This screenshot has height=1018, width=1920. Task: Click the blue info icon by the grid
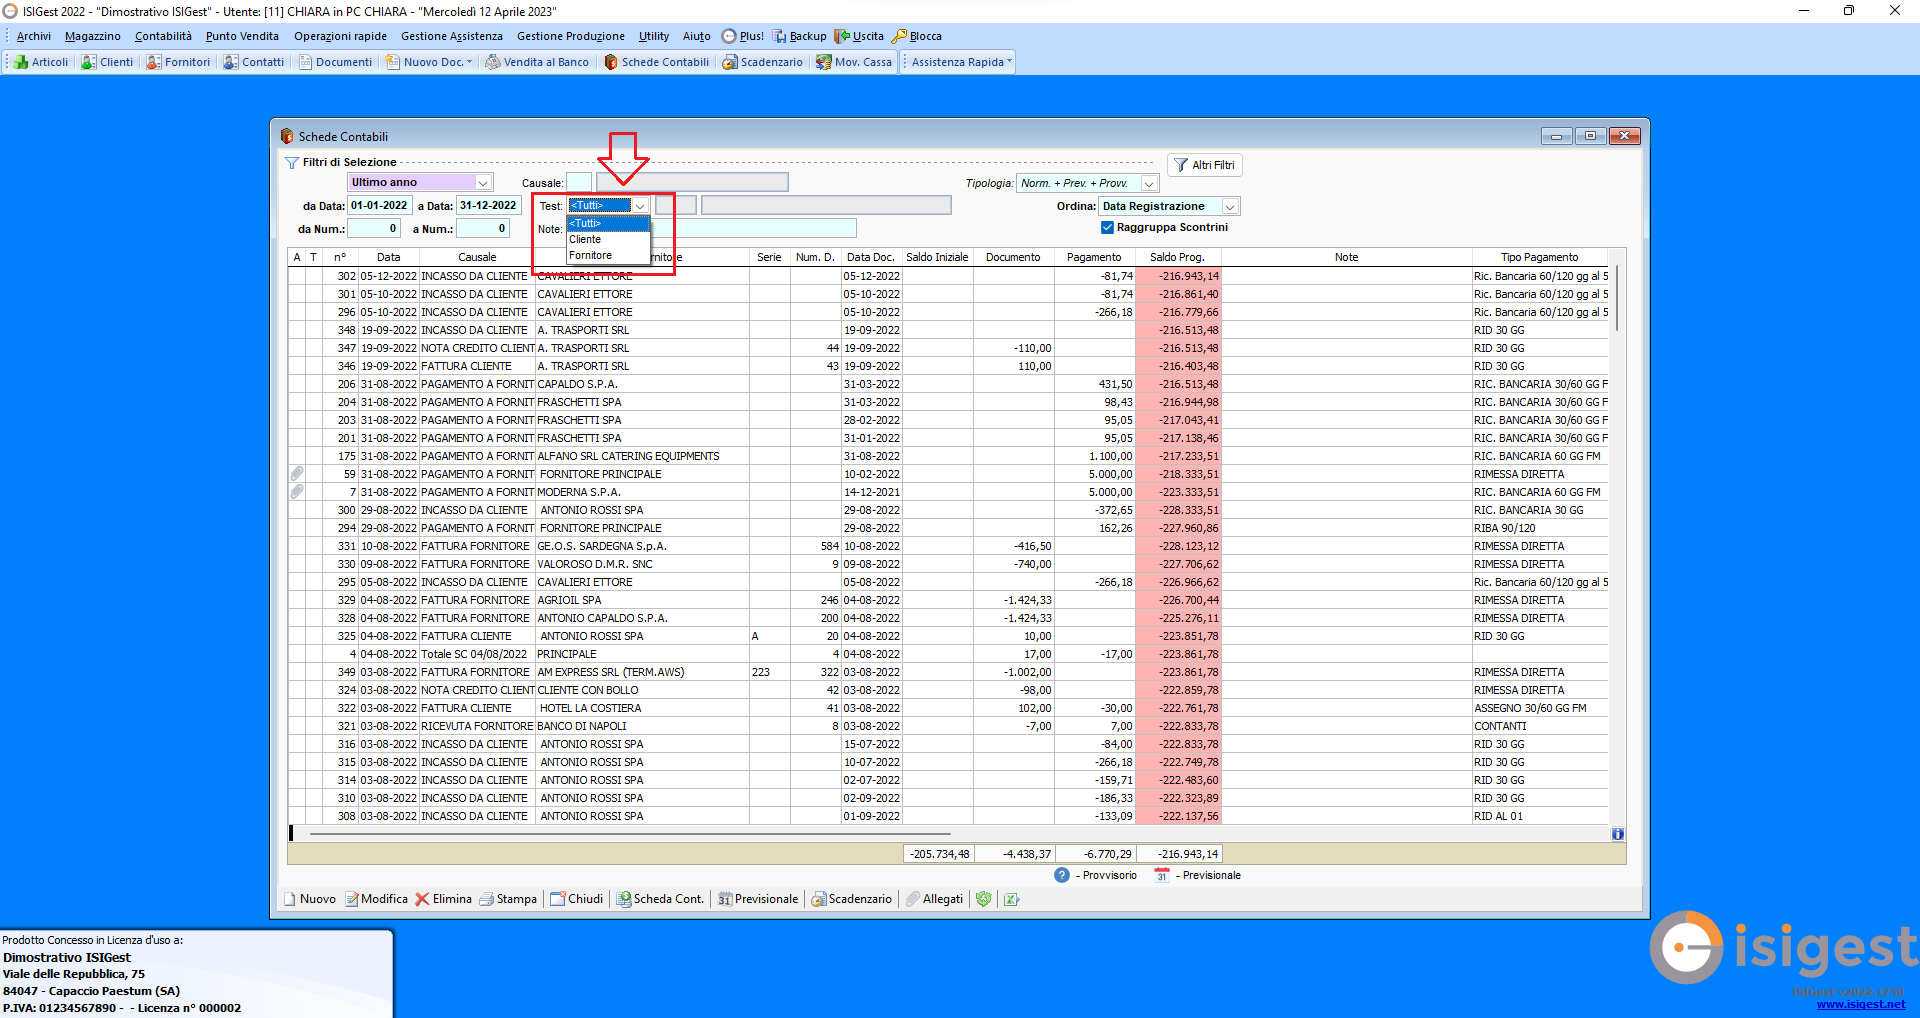click(1618, 834)
